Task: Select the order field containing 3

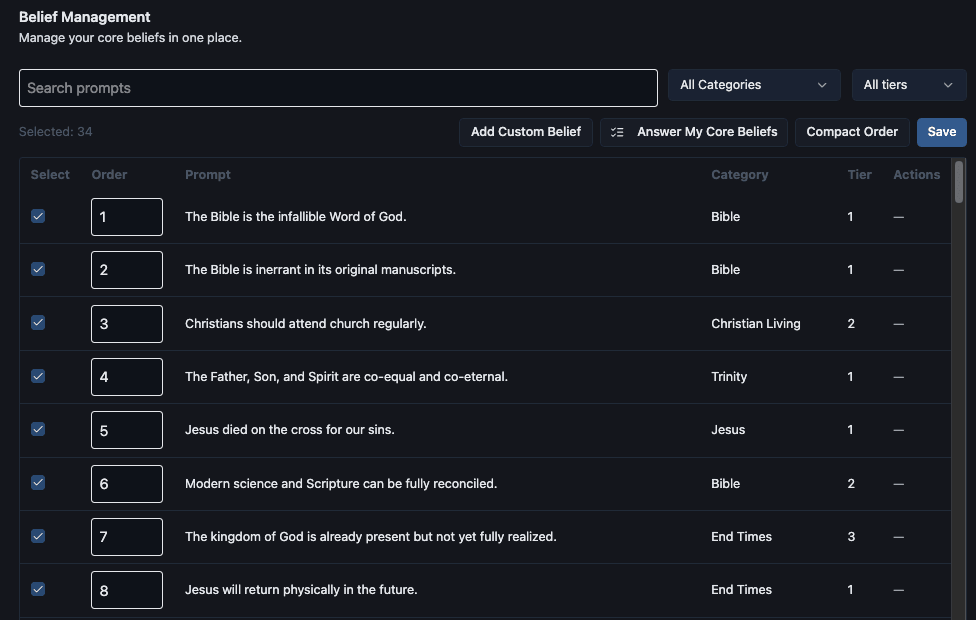Action: click(127, 324)
